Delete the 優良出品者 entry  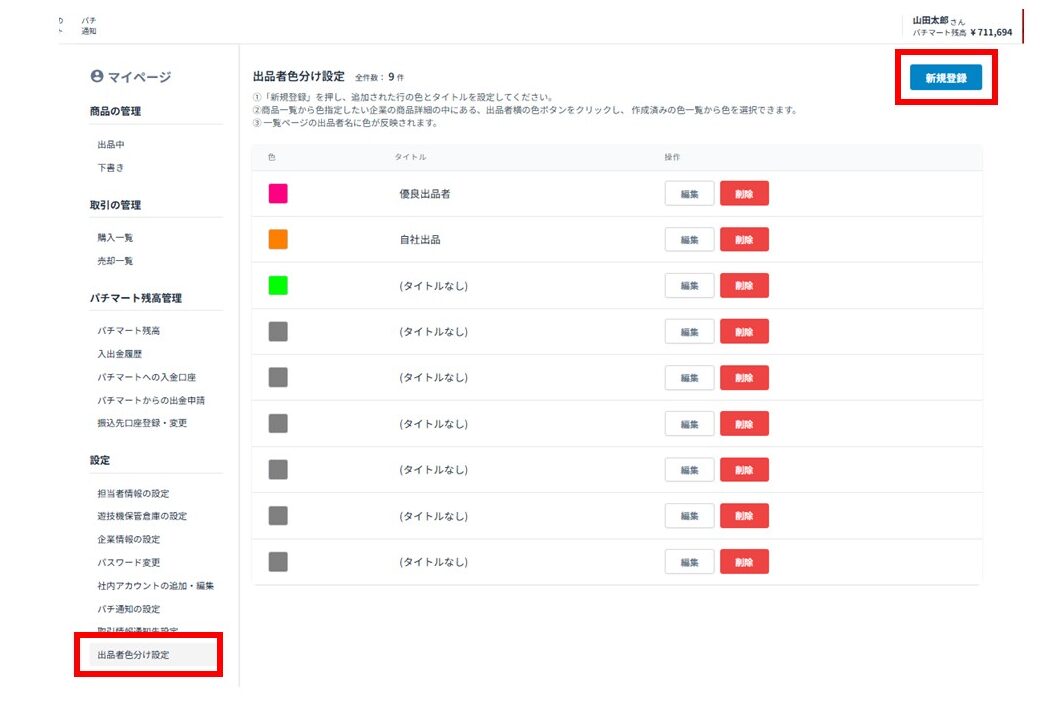(x=744, y=194)
